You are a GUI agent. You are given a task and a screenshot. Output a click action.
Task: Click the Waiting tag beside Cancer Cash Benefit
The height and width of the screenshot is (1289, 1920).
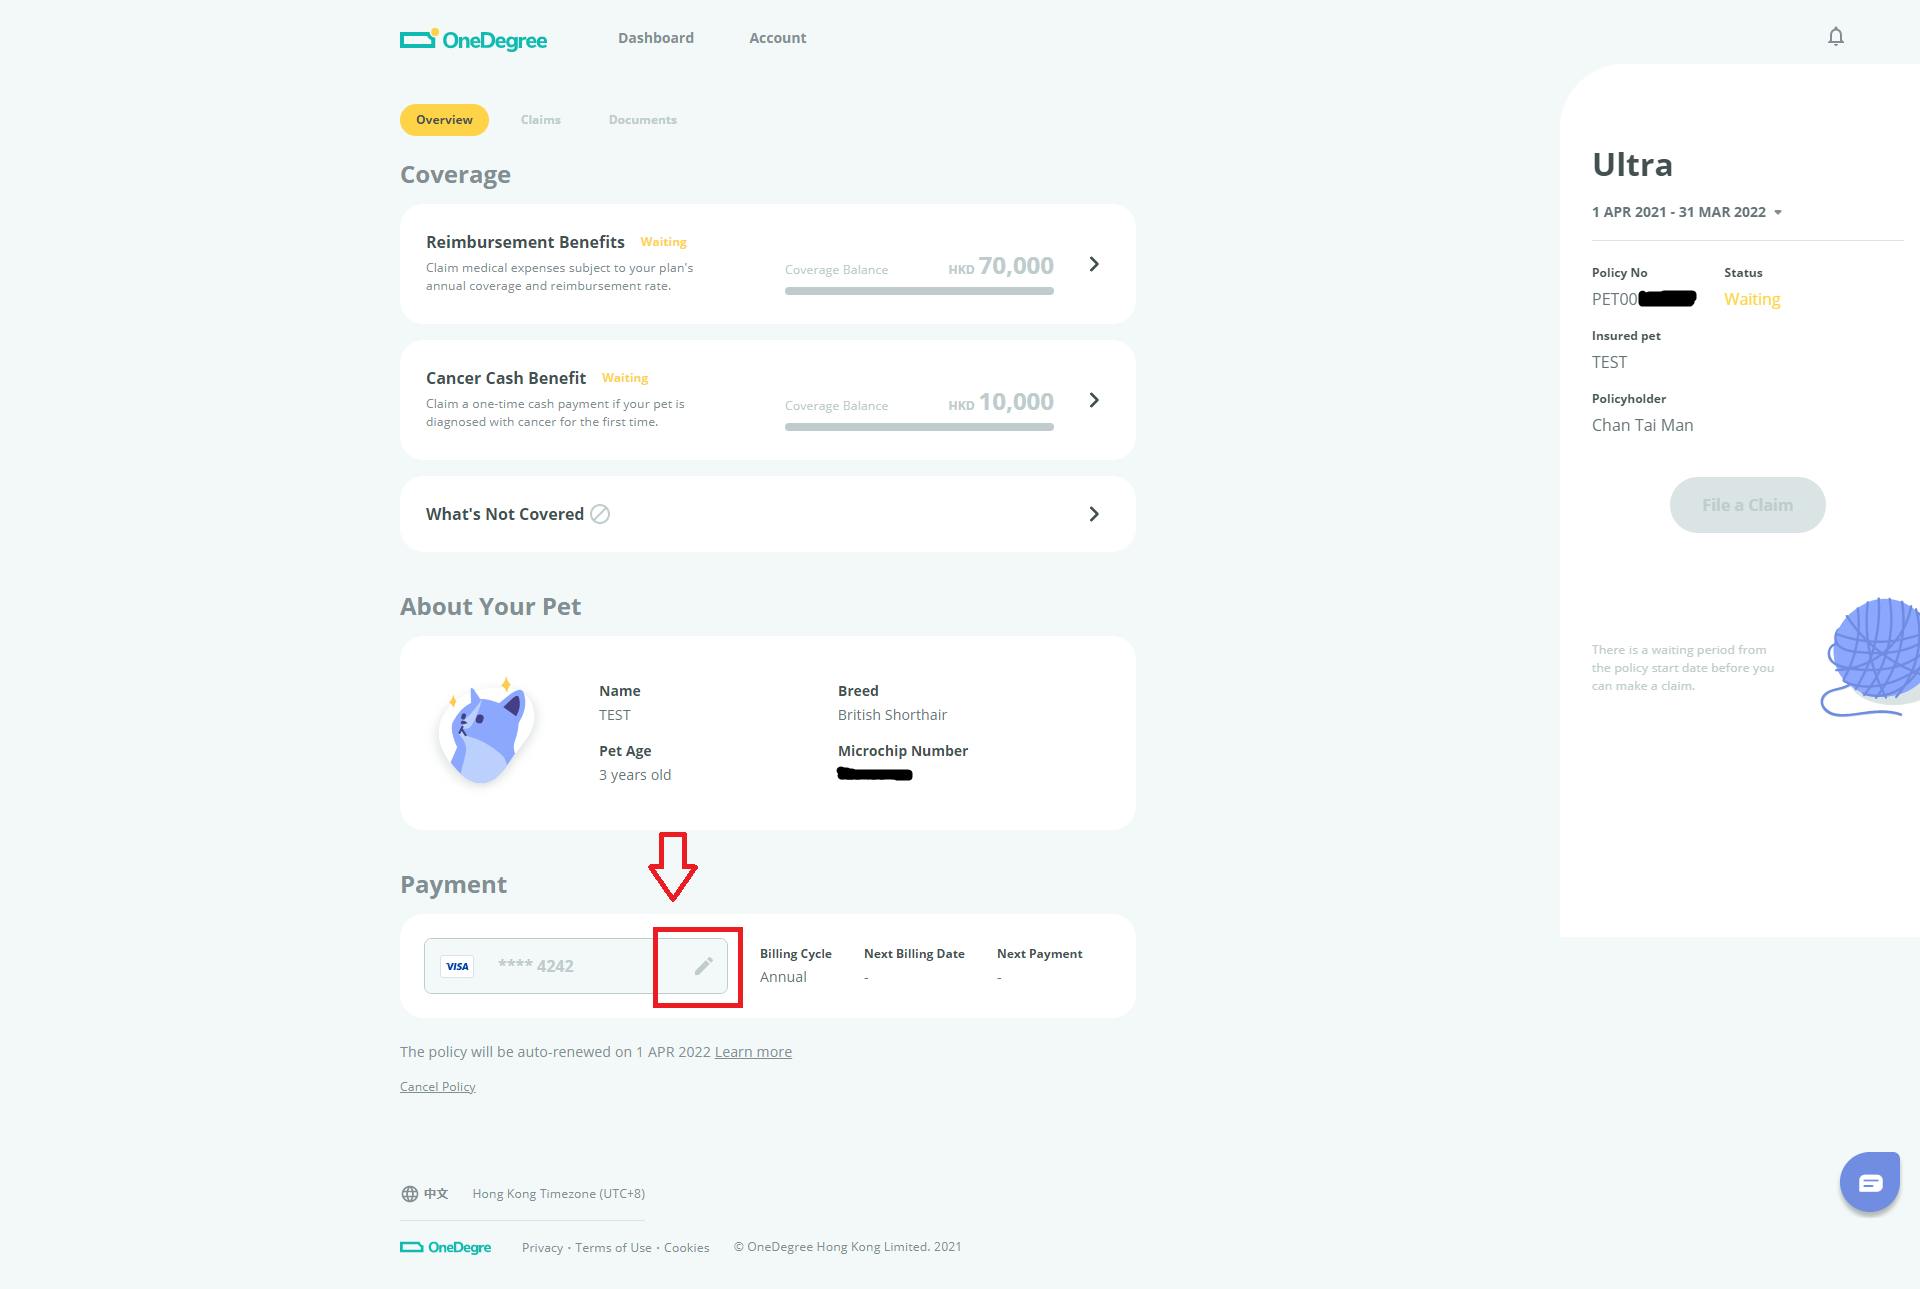[x=625, y=378]
